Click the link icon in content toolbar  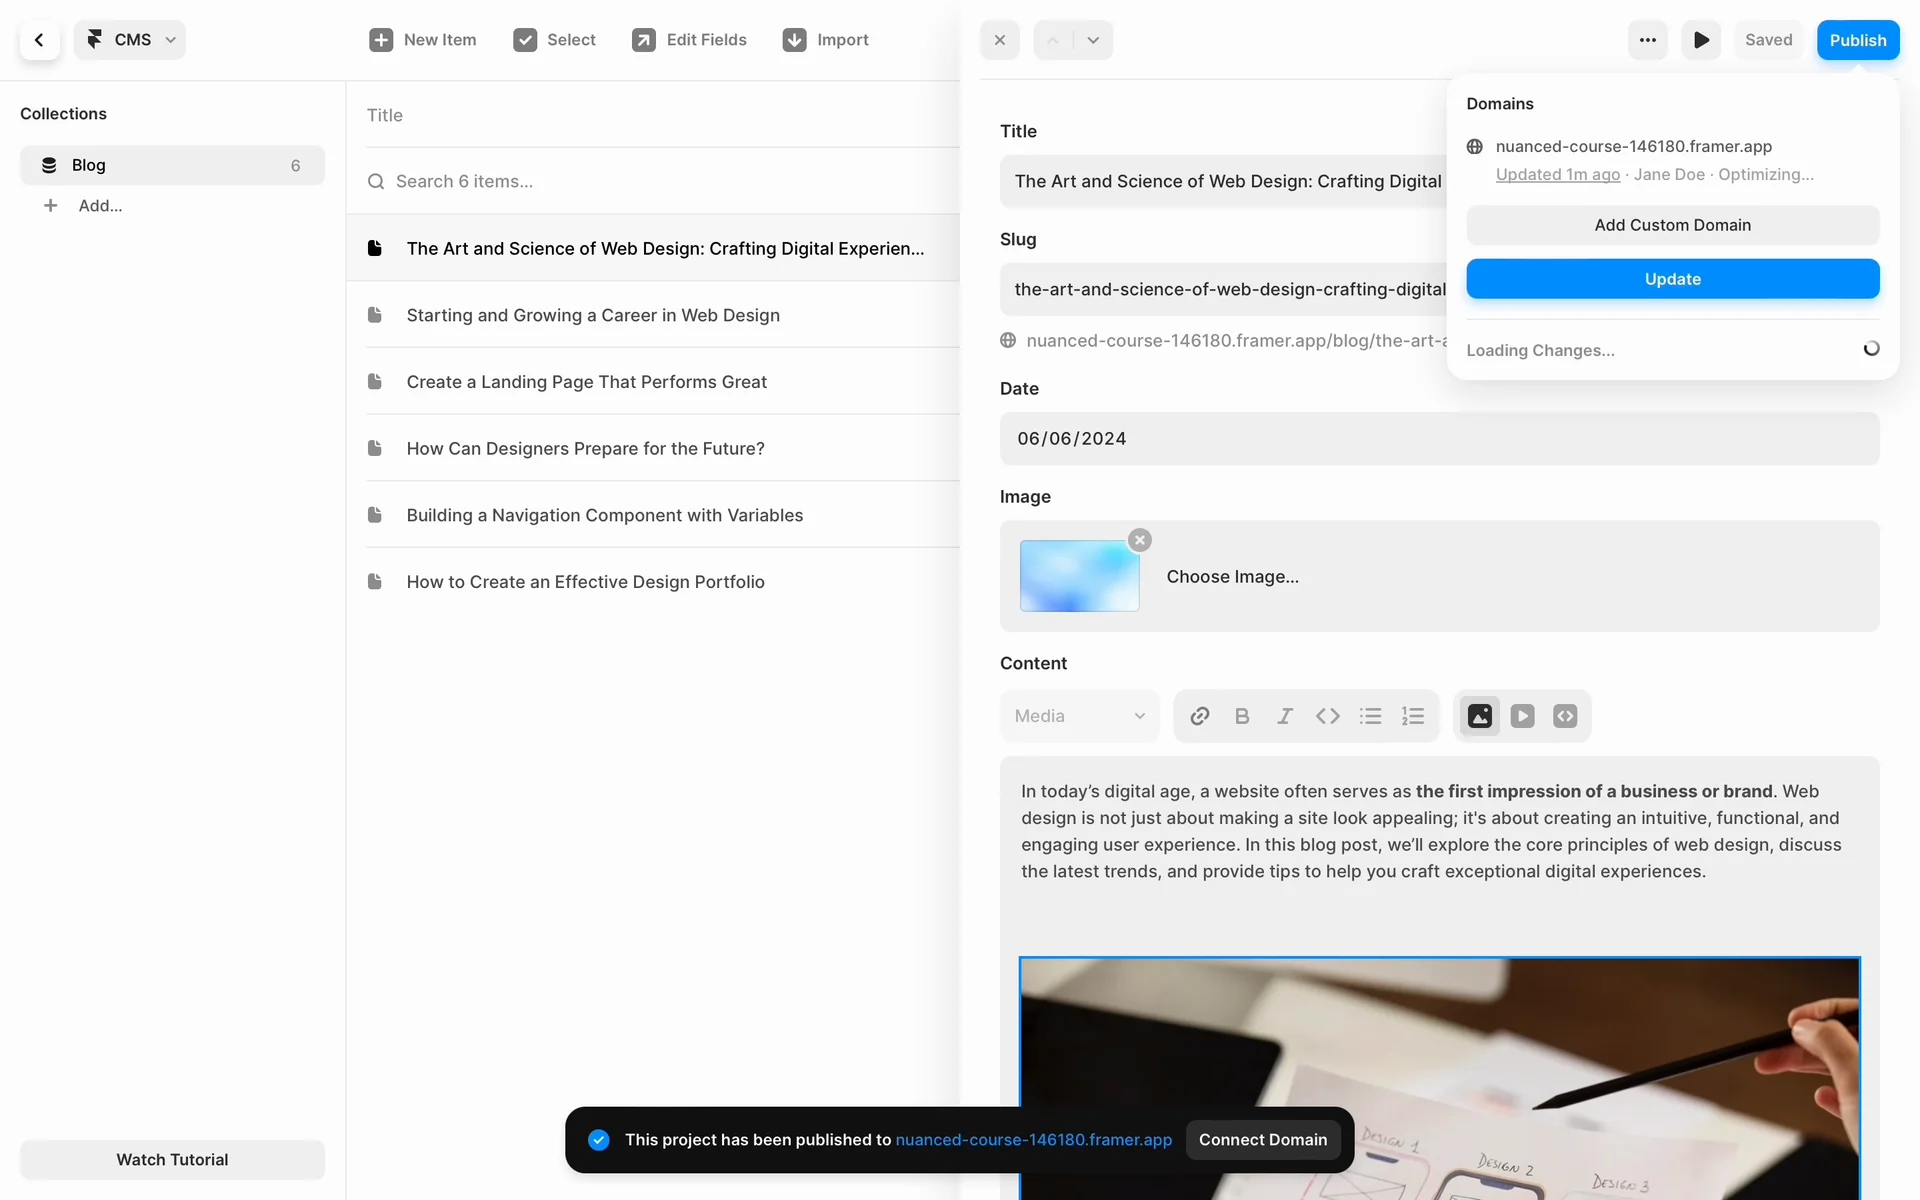(1200, 716)
